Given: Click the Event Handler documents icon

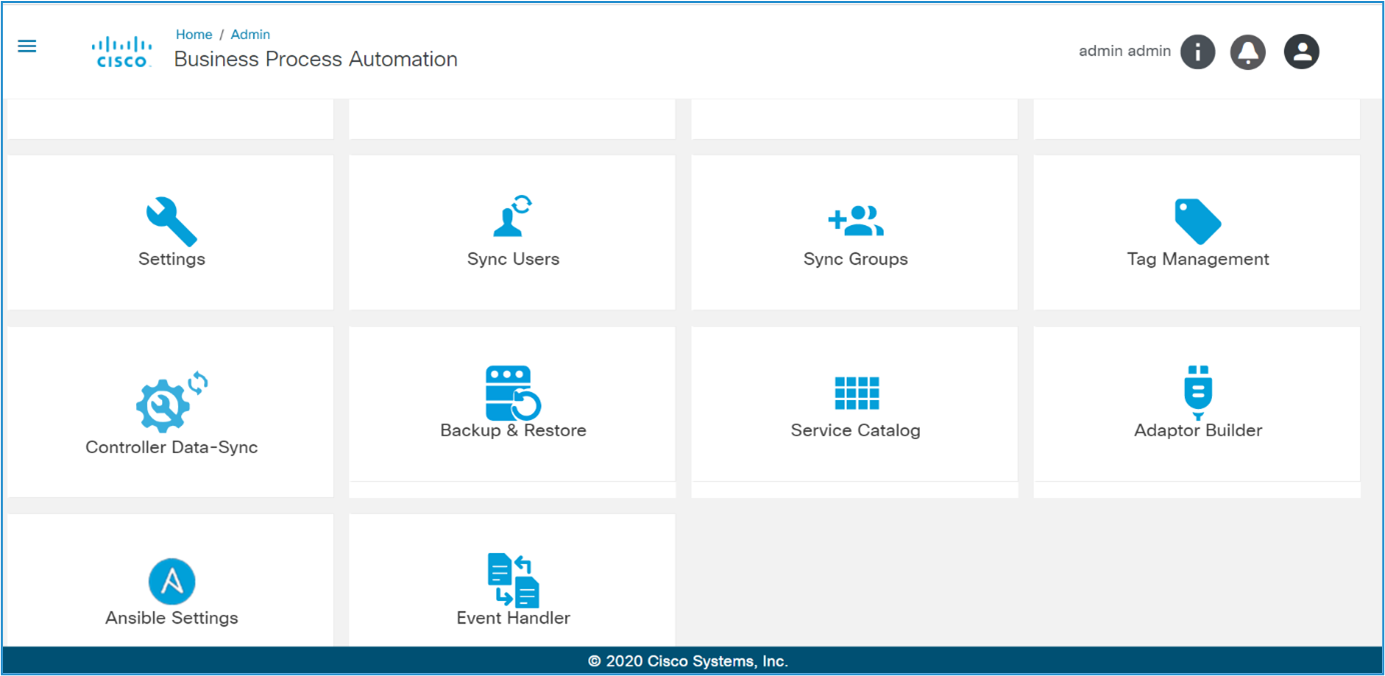Looking at the screenshot, I should tap(513, 580).
